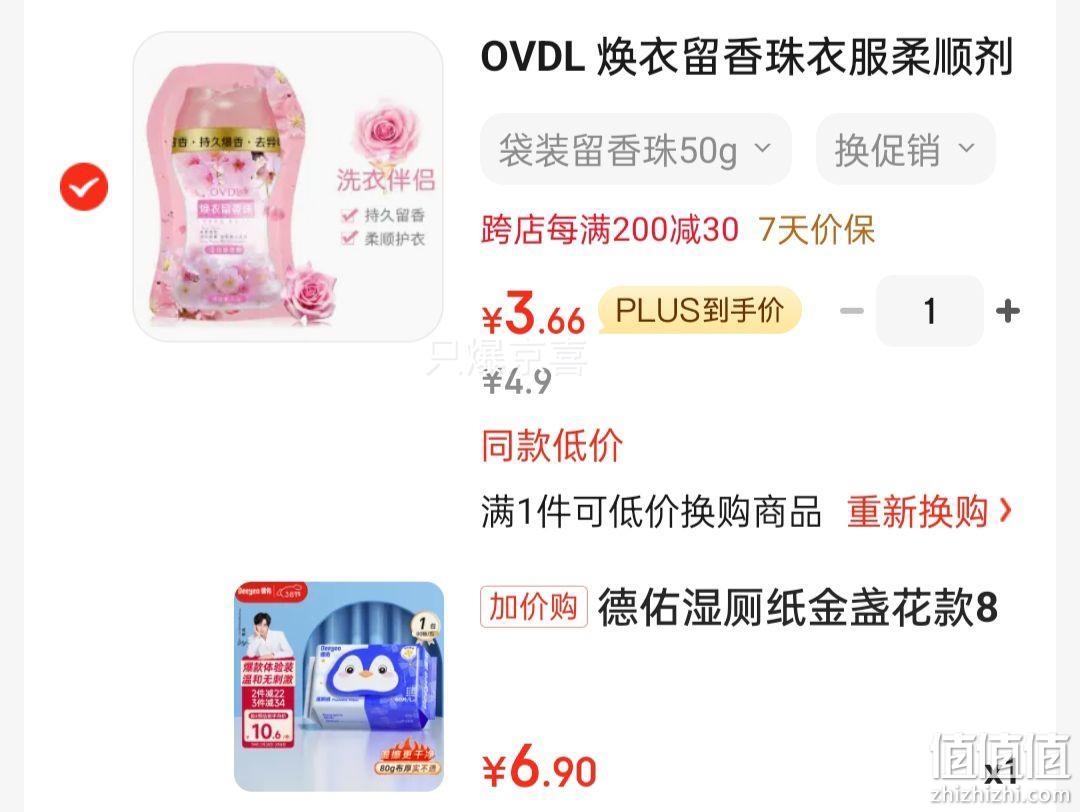Open OVDL laundry beads product thumbnail

point(288,187)
